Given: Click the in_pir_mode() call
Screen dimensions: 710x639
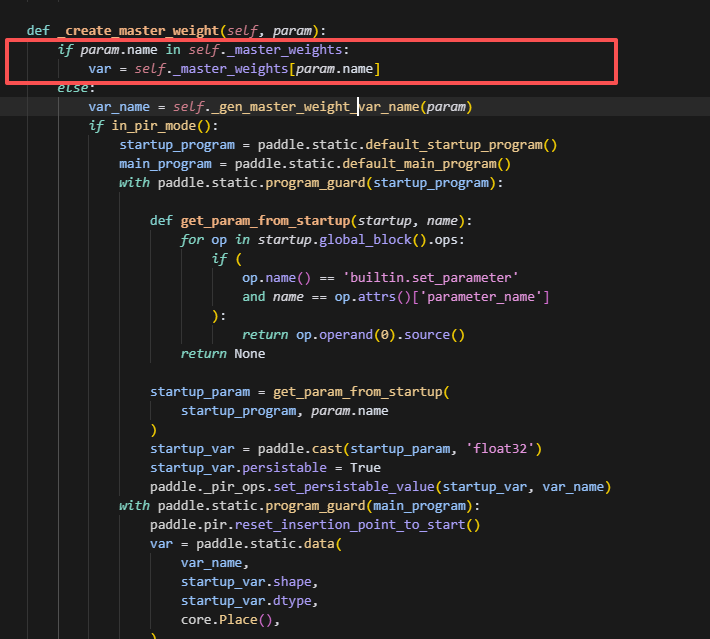Looking at the screenshot, I should 151,126.
